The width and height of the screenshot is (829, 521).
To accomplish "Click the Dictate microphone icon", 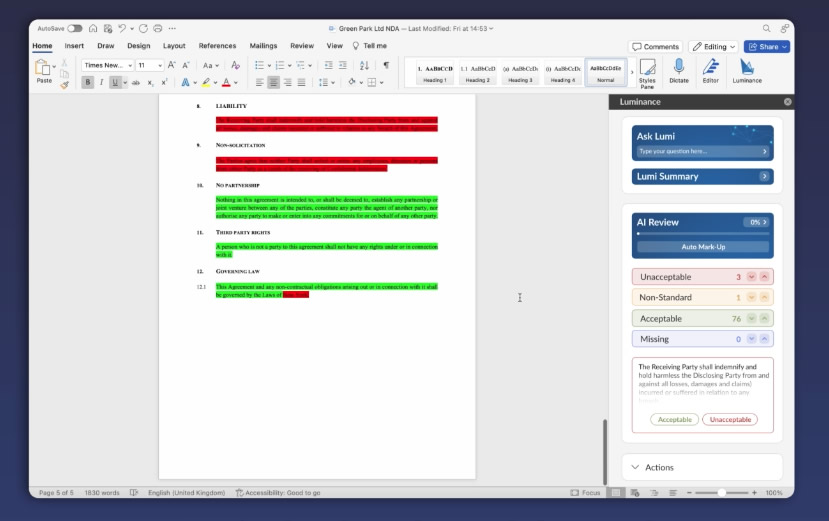I will [x=679, y=70].
